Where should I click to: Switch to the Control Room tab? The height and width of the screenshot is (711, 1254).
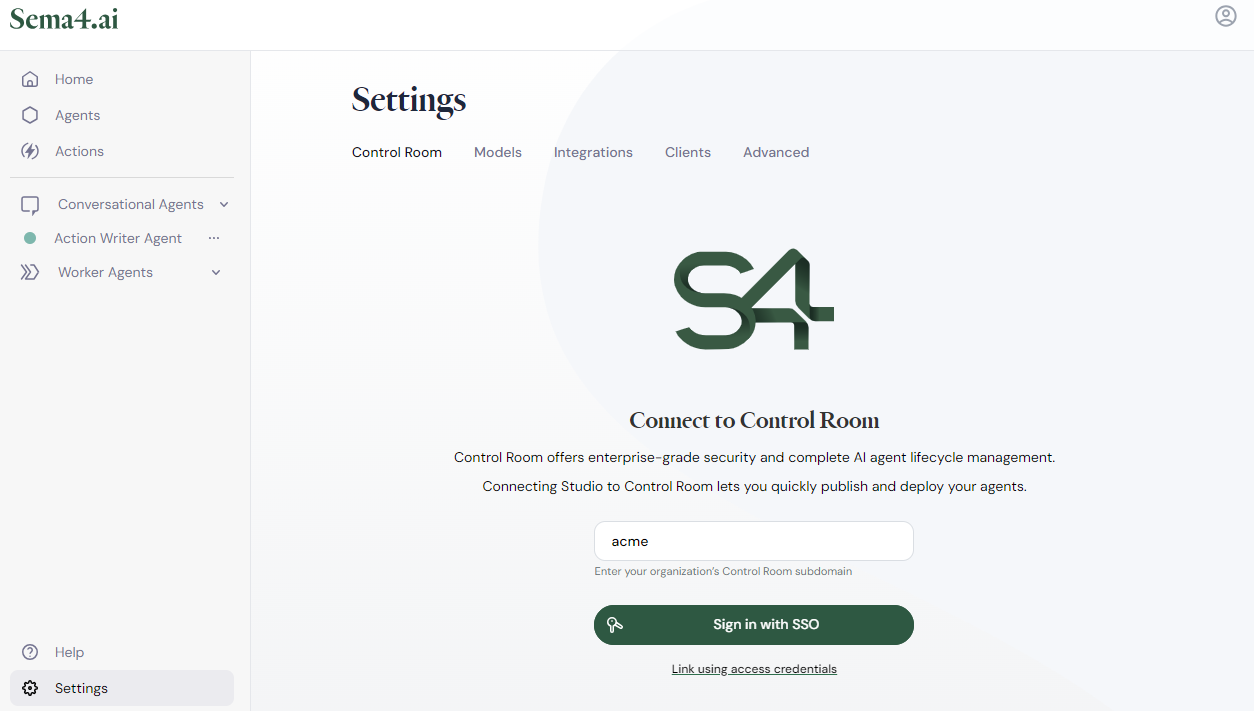click(x=397, y=152)
